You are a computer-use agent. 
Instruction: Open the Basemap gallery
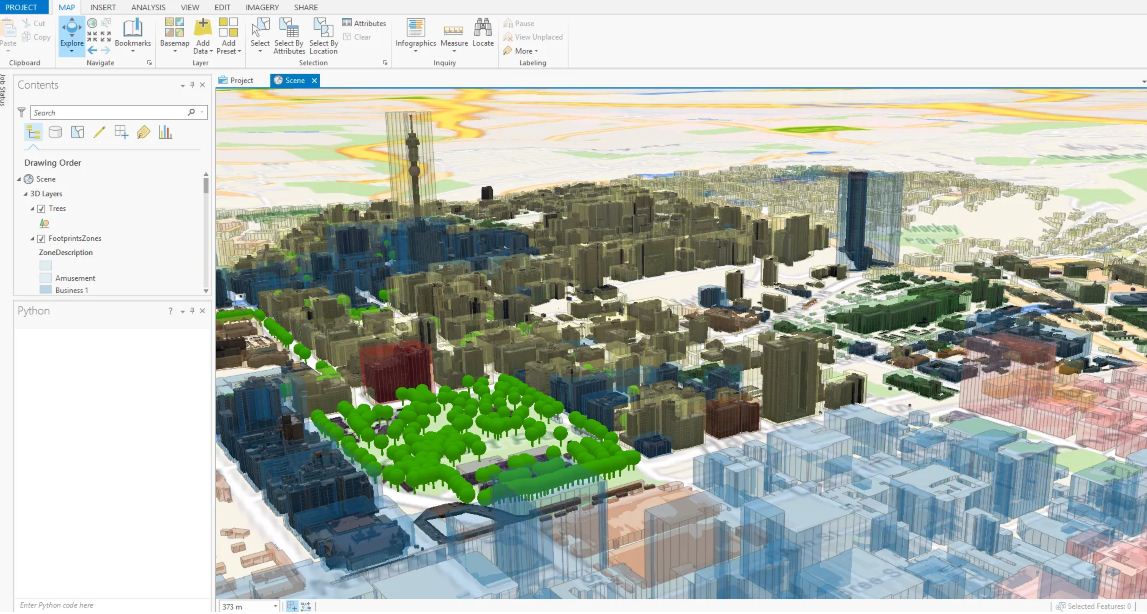pos(174,35)
